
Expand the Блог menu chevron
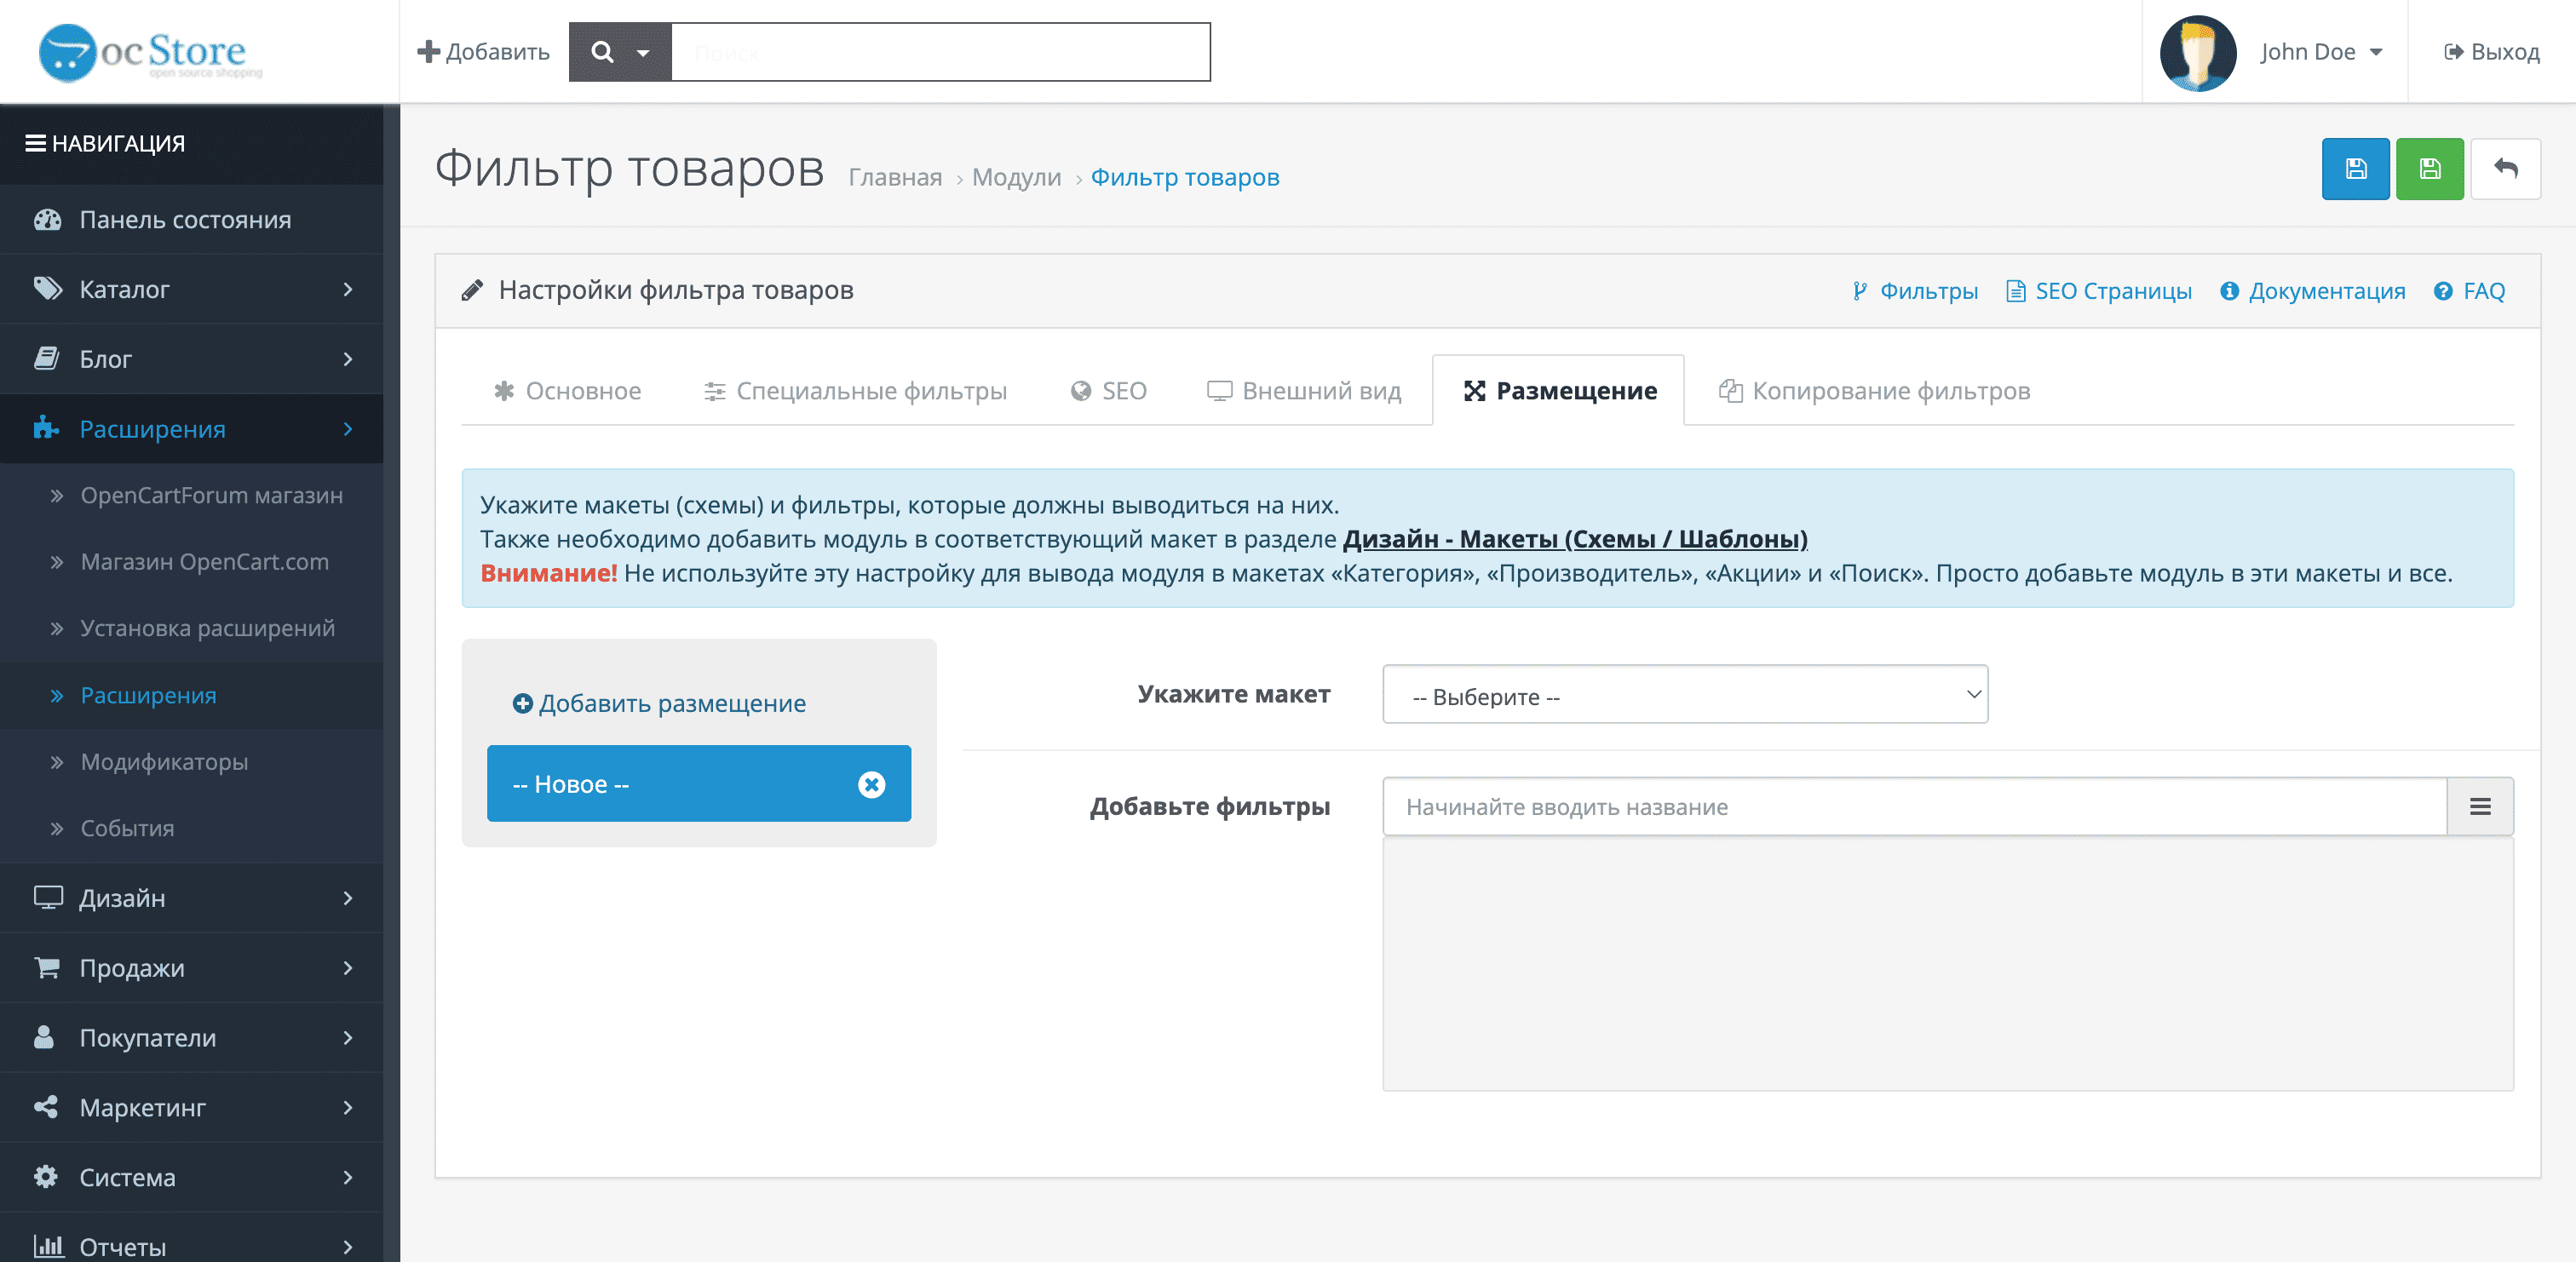coord(348,359)
